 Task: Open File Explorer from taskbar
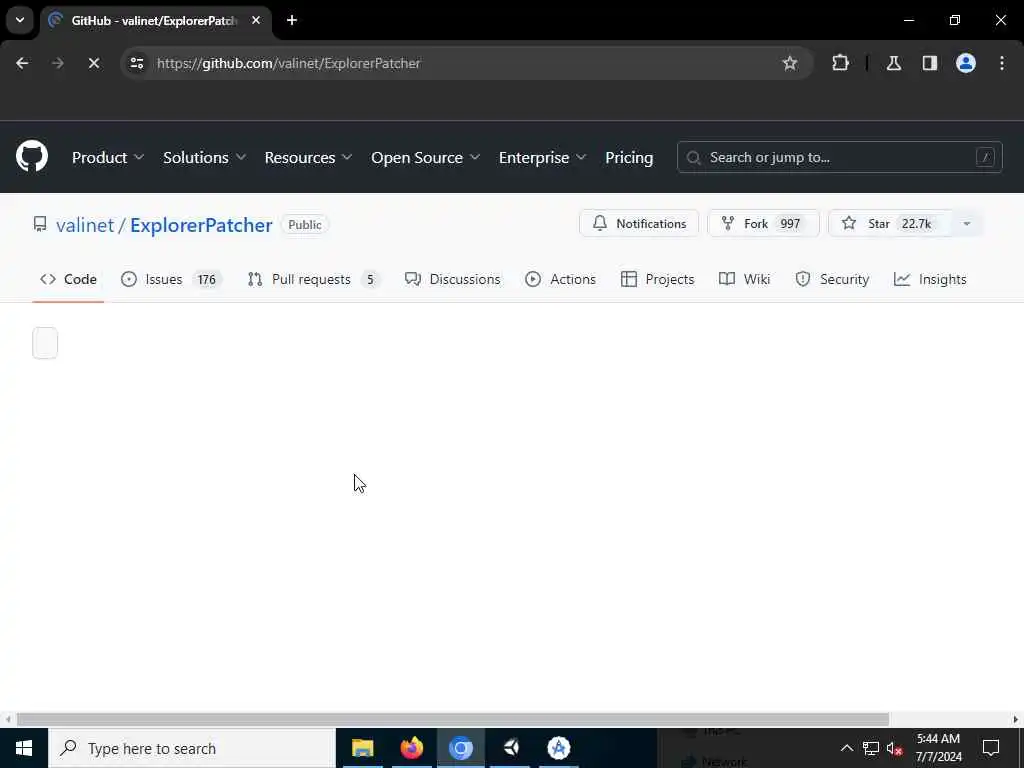coord(362,748)
